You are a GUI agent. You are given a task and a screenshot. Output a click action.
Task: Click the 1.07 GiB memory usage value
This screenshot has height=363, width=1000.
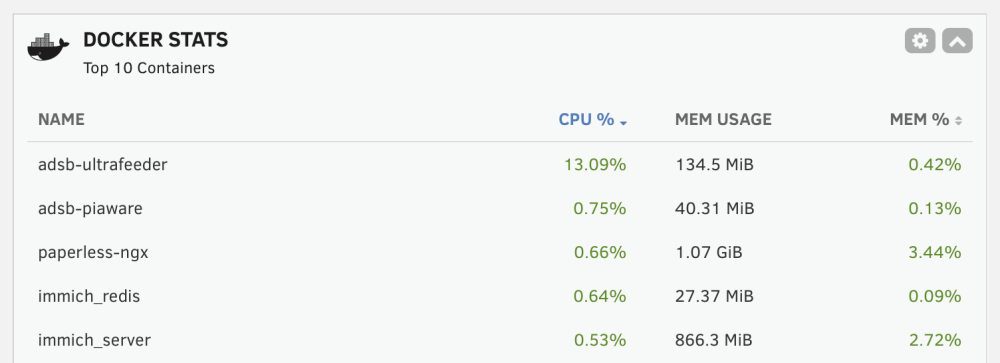tap(709, 253)
